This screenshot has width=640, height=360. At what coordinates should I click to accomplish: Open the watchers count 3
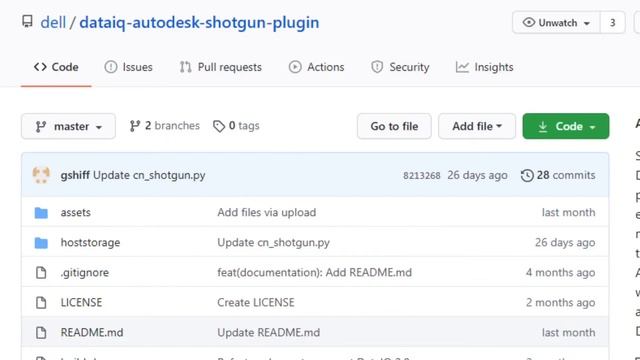[612, 22]
